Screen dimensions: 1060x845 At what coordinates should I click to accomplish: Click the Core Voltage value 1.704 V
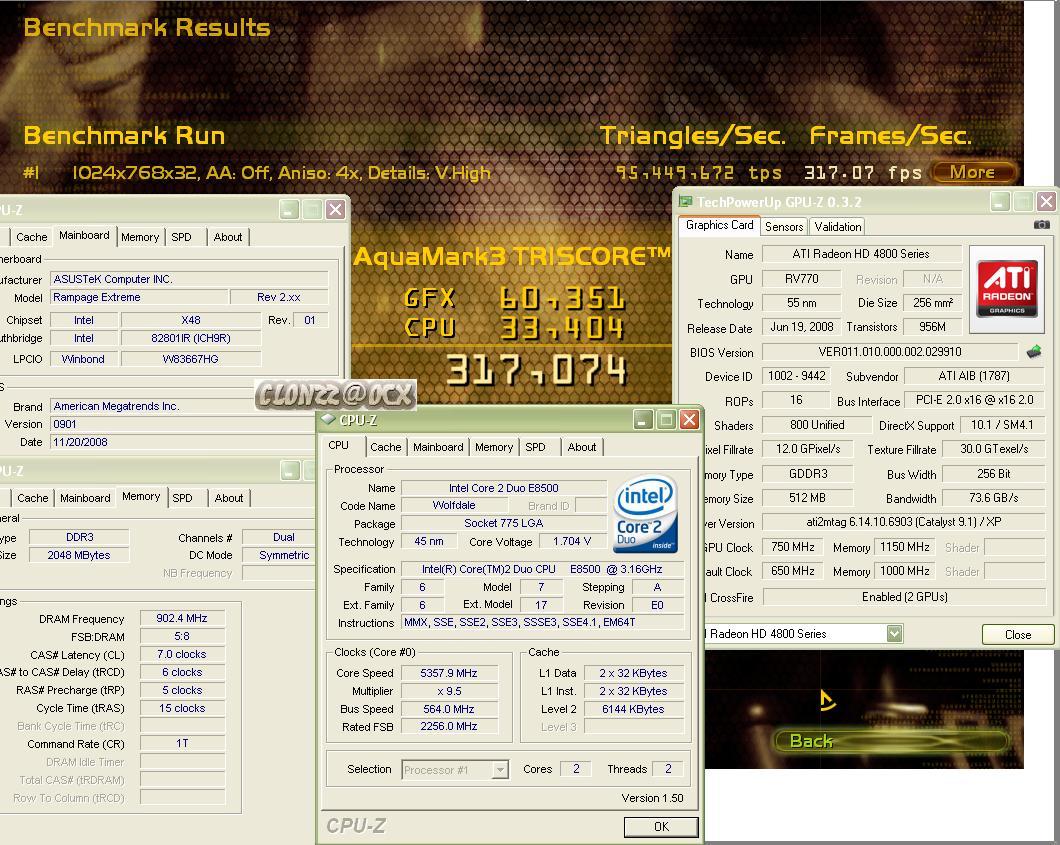572,541
